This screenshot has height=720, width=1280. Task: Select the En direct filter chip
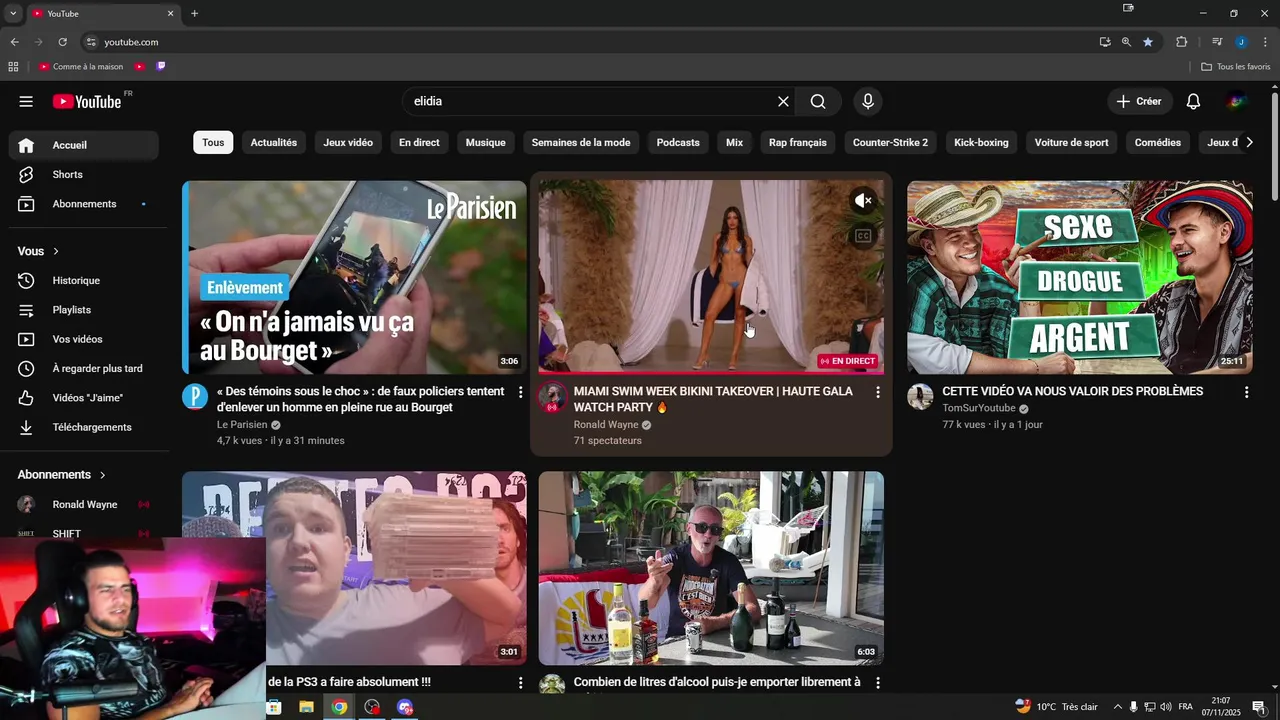click(x=419, y=142)
